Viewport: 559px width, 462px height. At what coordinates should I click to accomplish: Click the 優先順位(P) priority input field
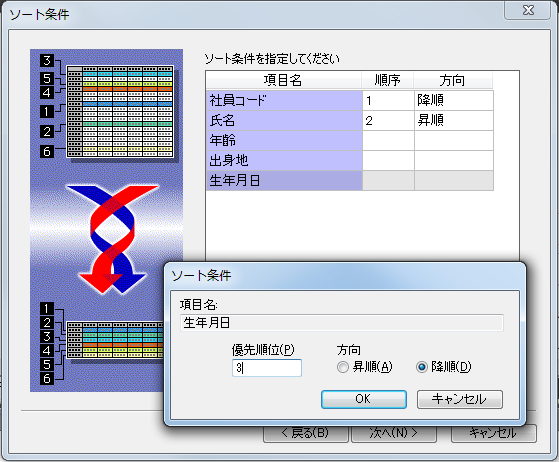267,368
